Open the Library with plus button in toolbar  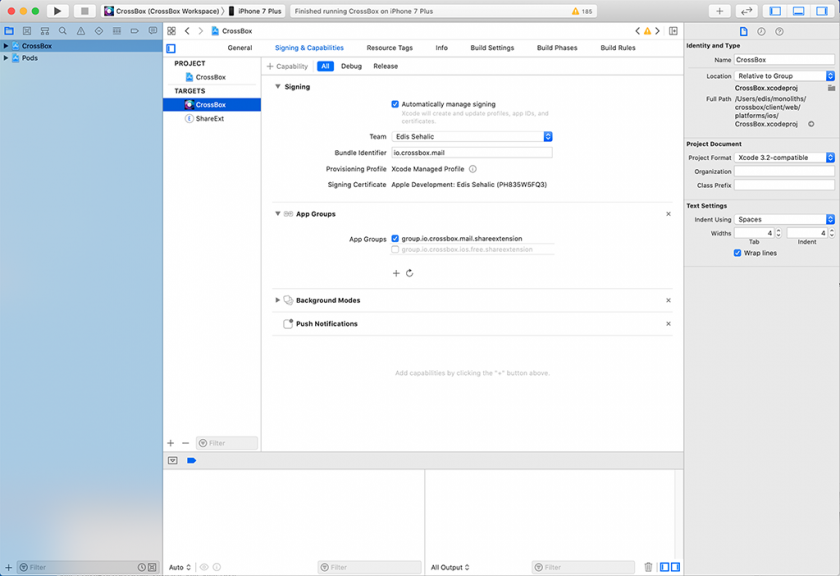click(719, 11)
